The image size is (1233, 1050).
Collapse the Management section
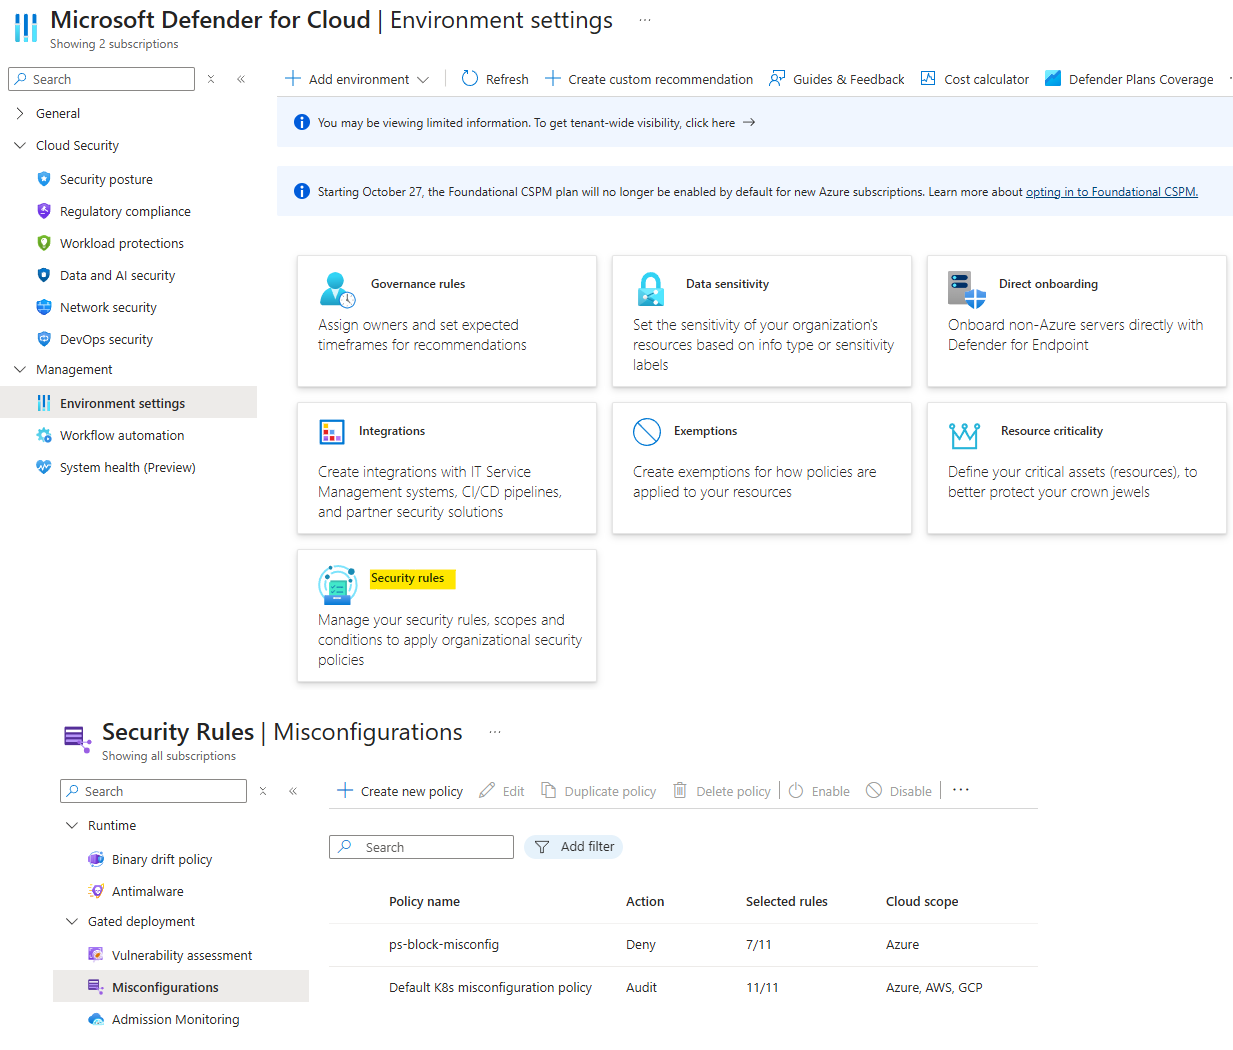click(x=20, y=369)
